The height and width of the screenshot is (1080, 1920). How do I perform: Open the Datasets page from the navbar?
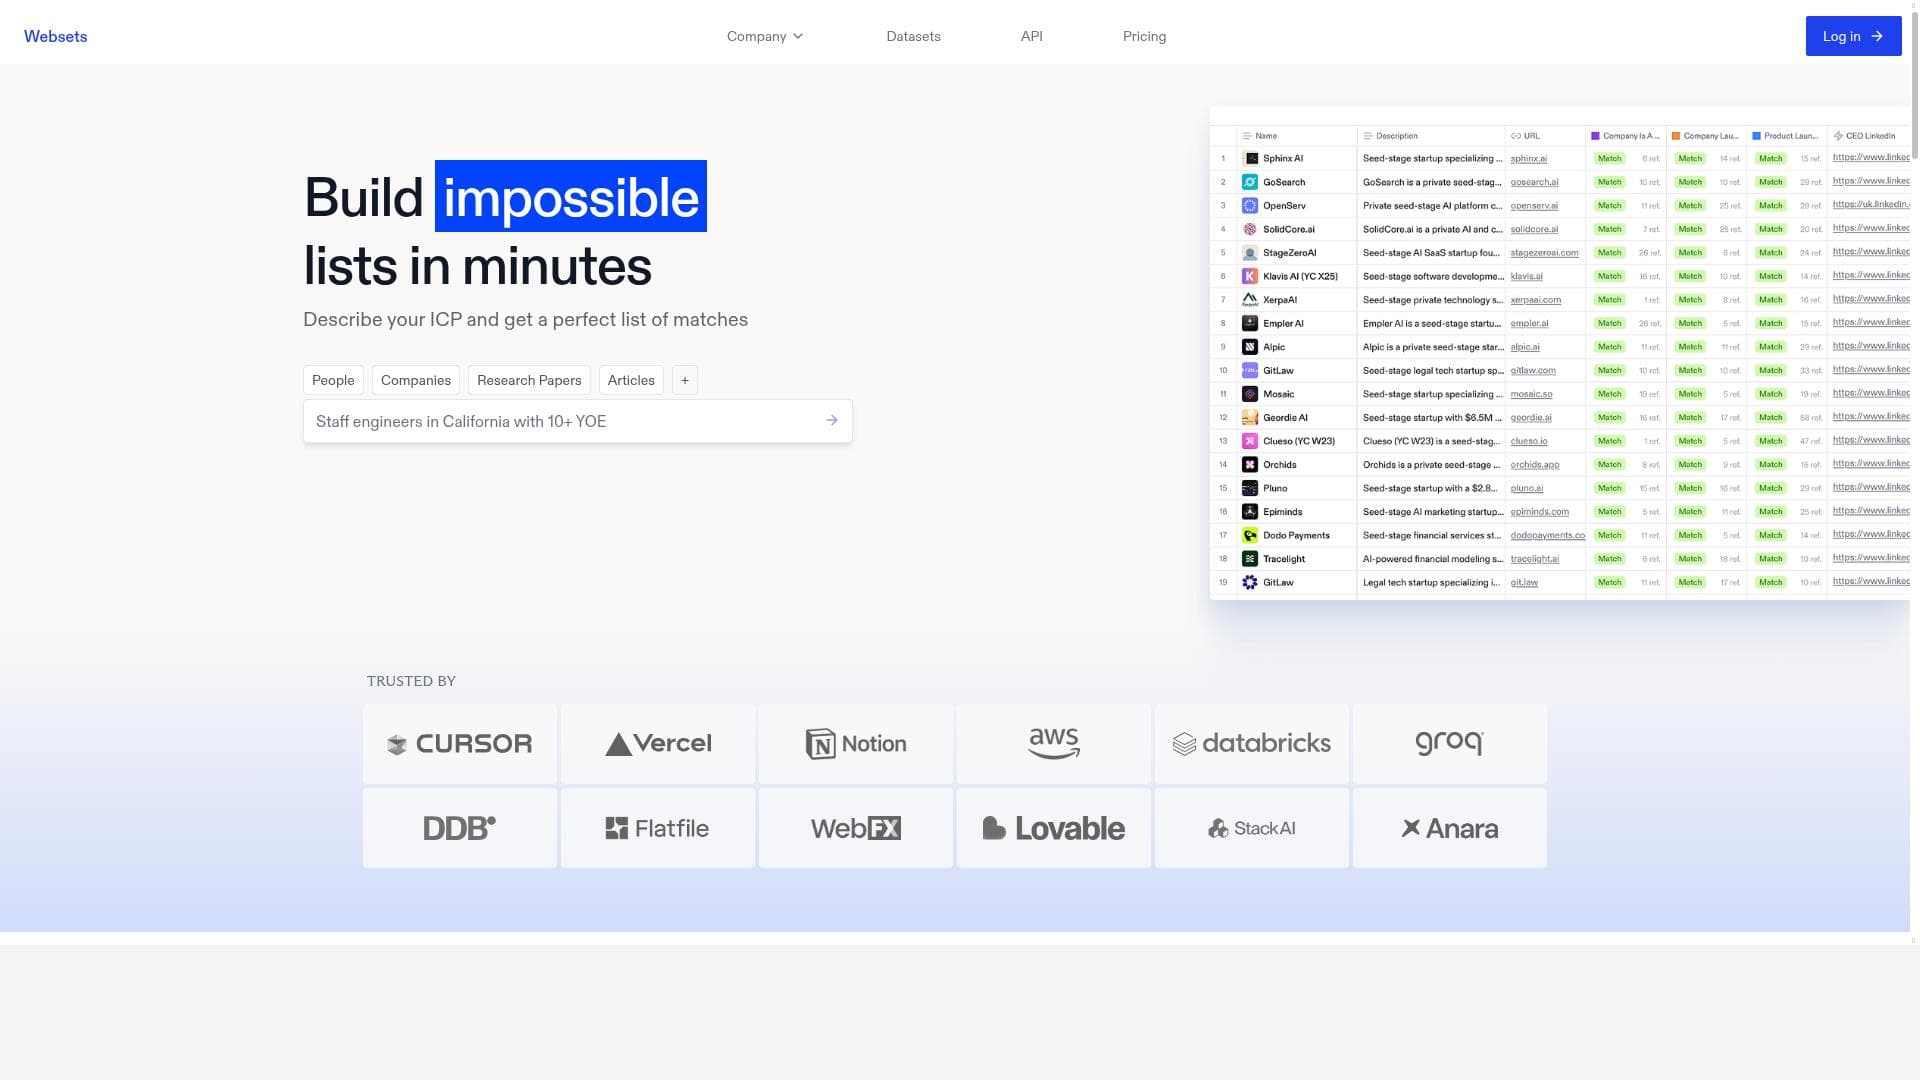[913, 36]
